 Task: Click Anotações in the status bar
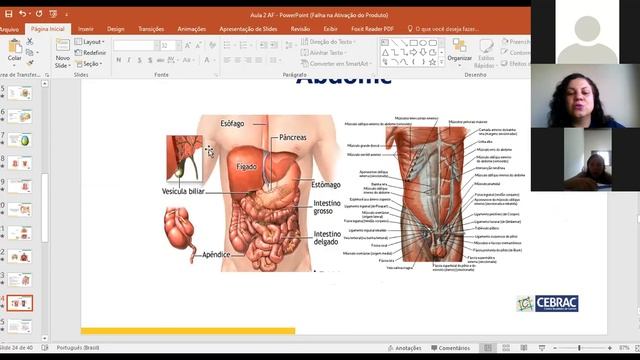(404, 348)
